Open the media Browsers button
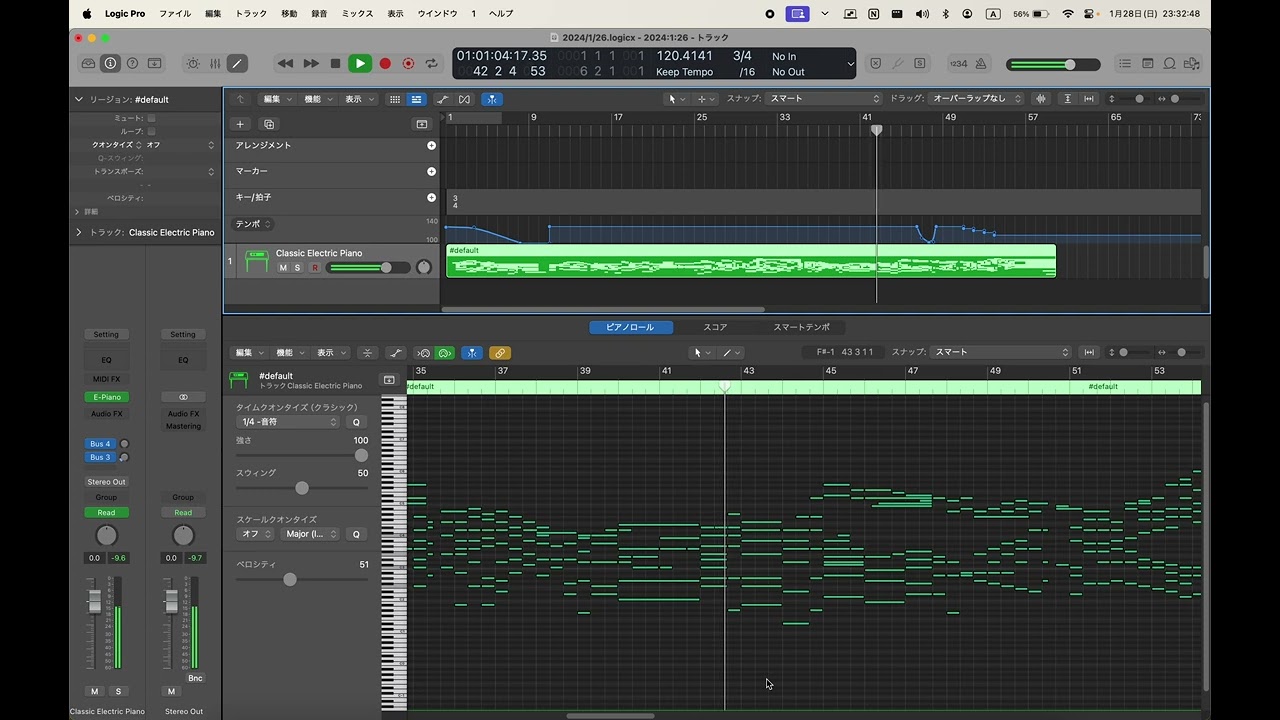 tap(1191, 63)
